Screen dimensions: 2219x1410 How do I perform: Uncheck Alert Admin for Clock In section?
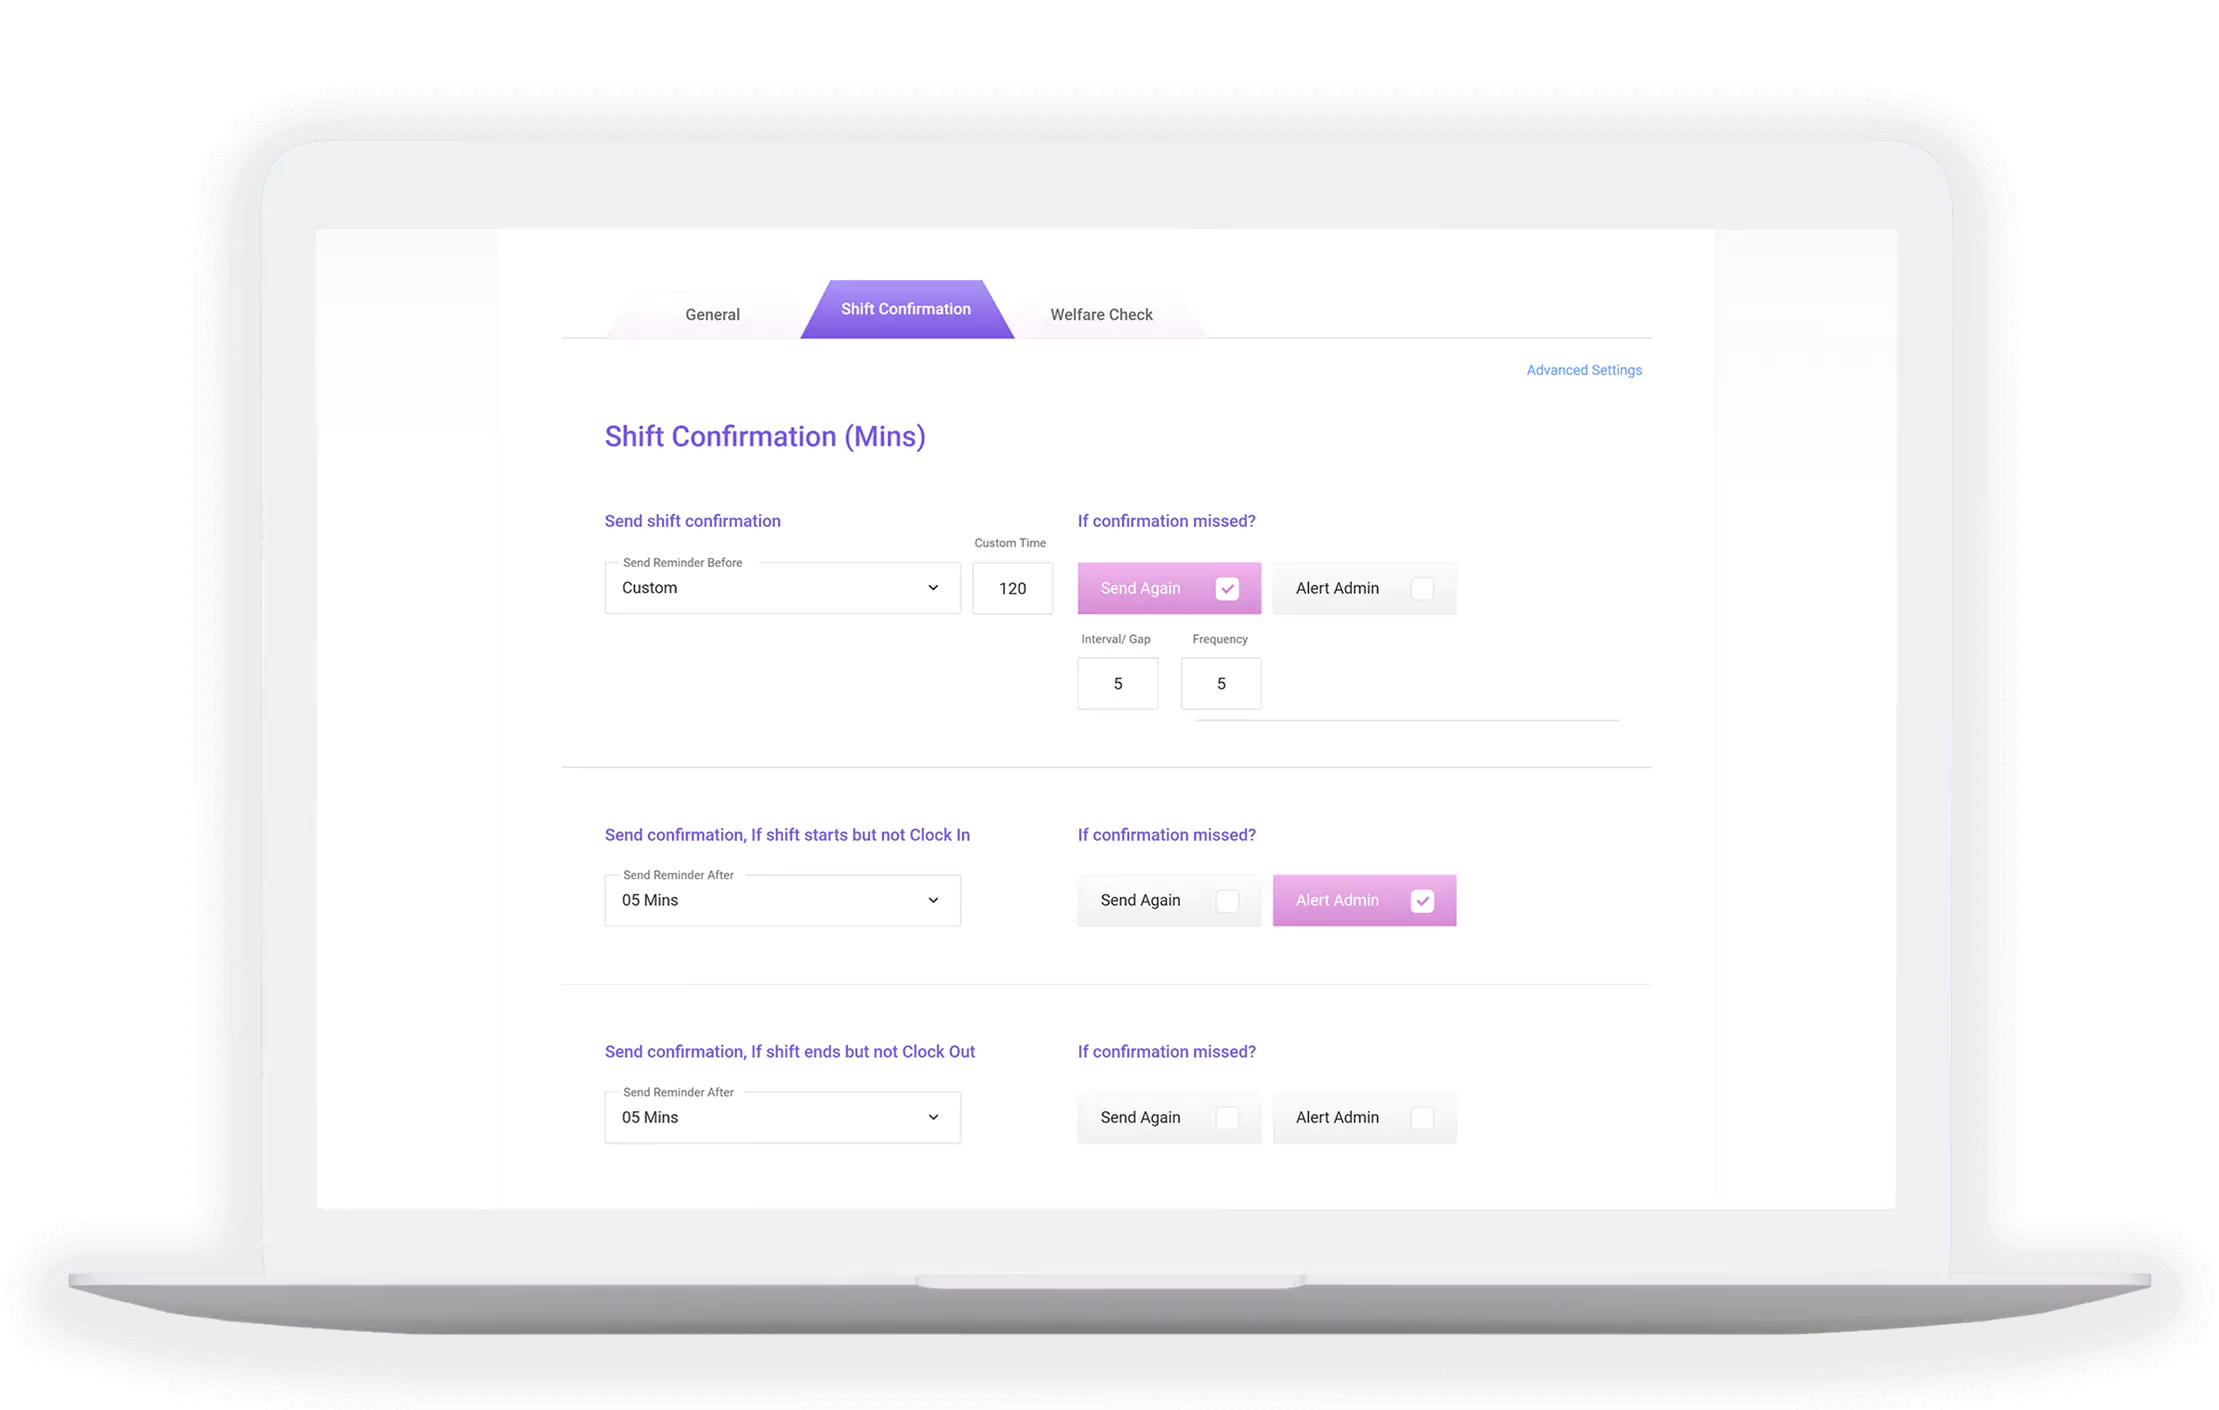(1421, 900)
